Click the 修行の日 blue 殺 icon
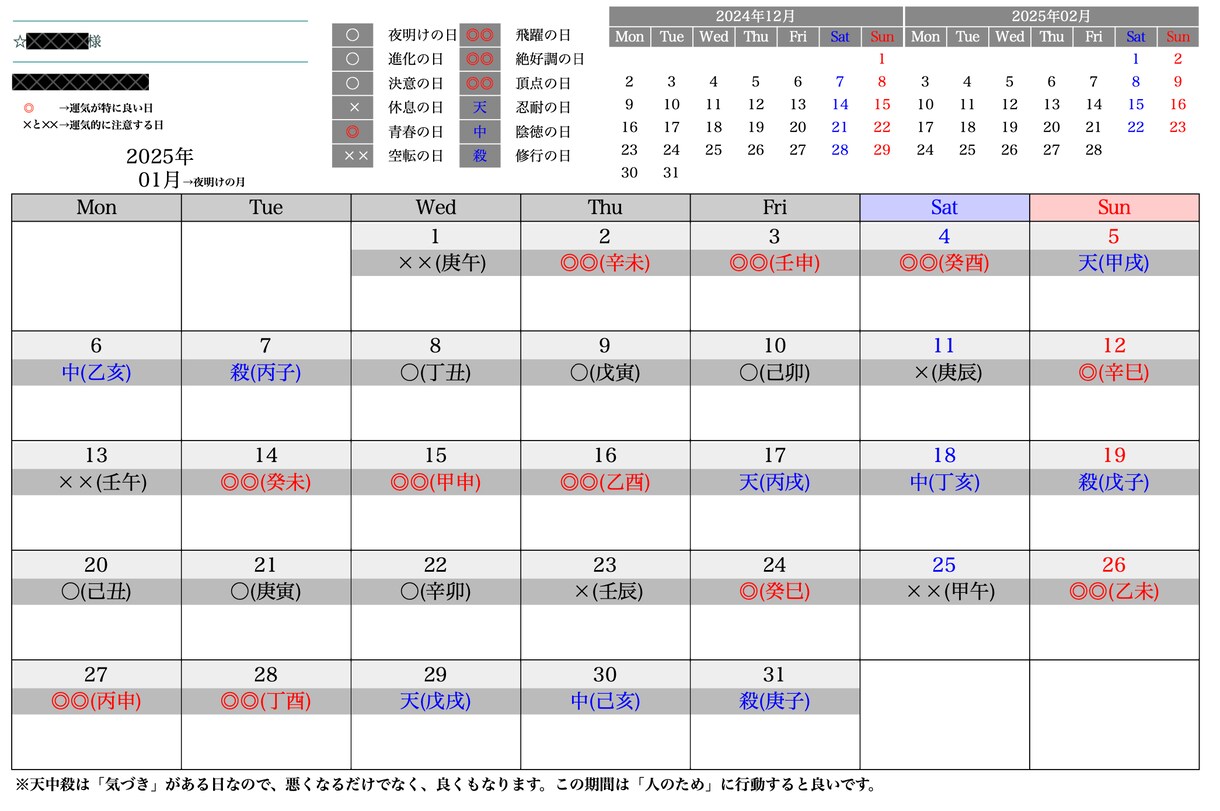Viewport: 1220px width, 811px height. pos(480,156)
